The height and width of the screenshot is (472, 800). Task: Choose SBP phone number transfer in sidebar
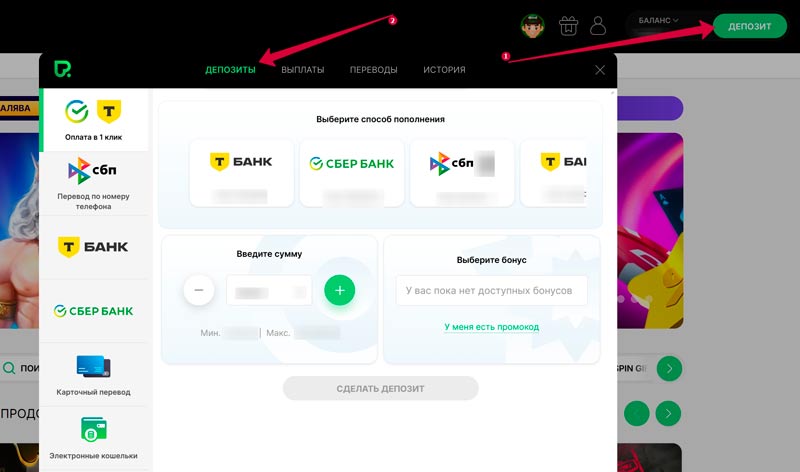click(94, 184)
